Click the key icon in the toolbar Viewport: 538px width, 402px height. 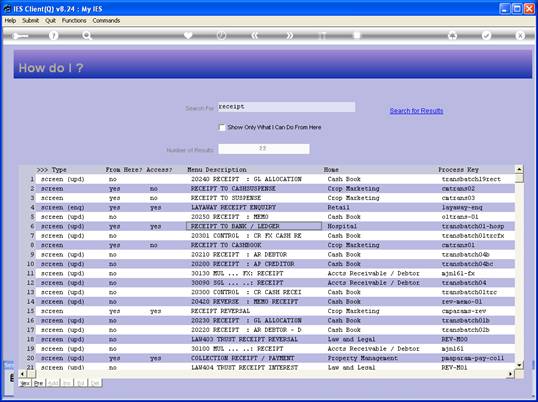point(21,36)
